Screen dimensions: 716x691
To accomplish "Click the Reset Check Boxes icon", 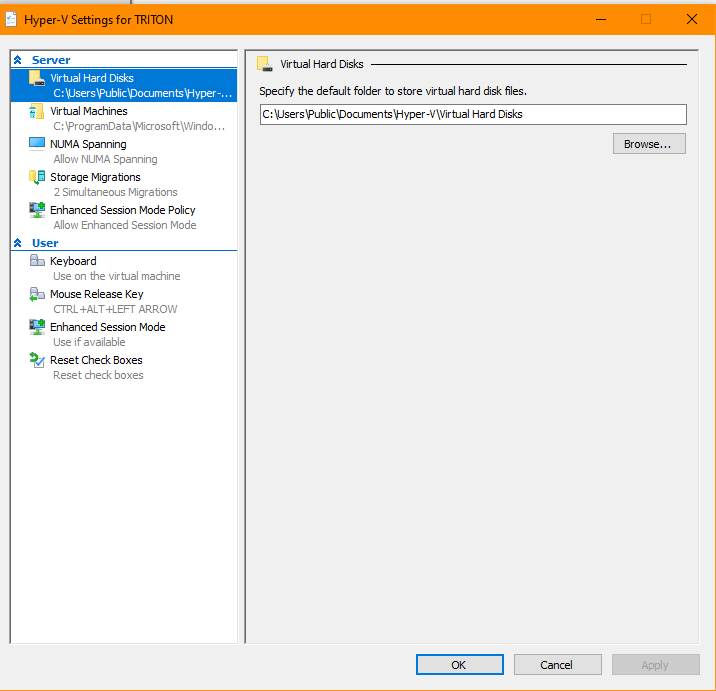I will (37, 360).
